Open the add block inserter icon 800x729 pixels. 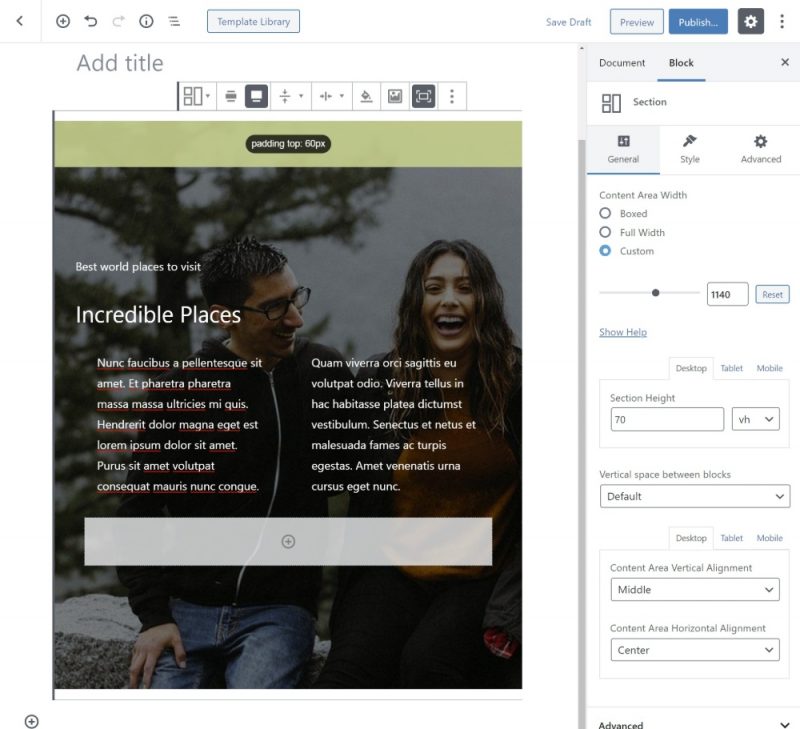(63, 21)
